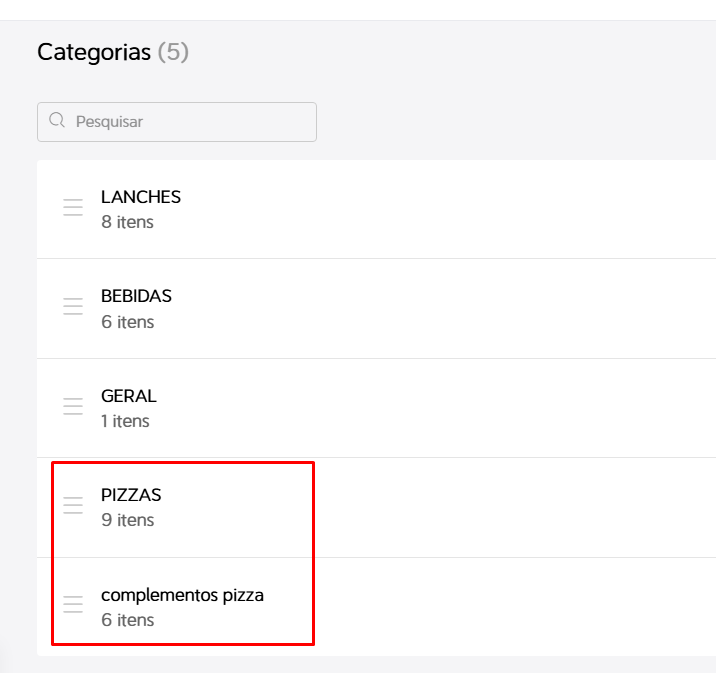Click the 1 itens count under GERAL
This screenshot has width=716, height=673.
click(125, 421)
